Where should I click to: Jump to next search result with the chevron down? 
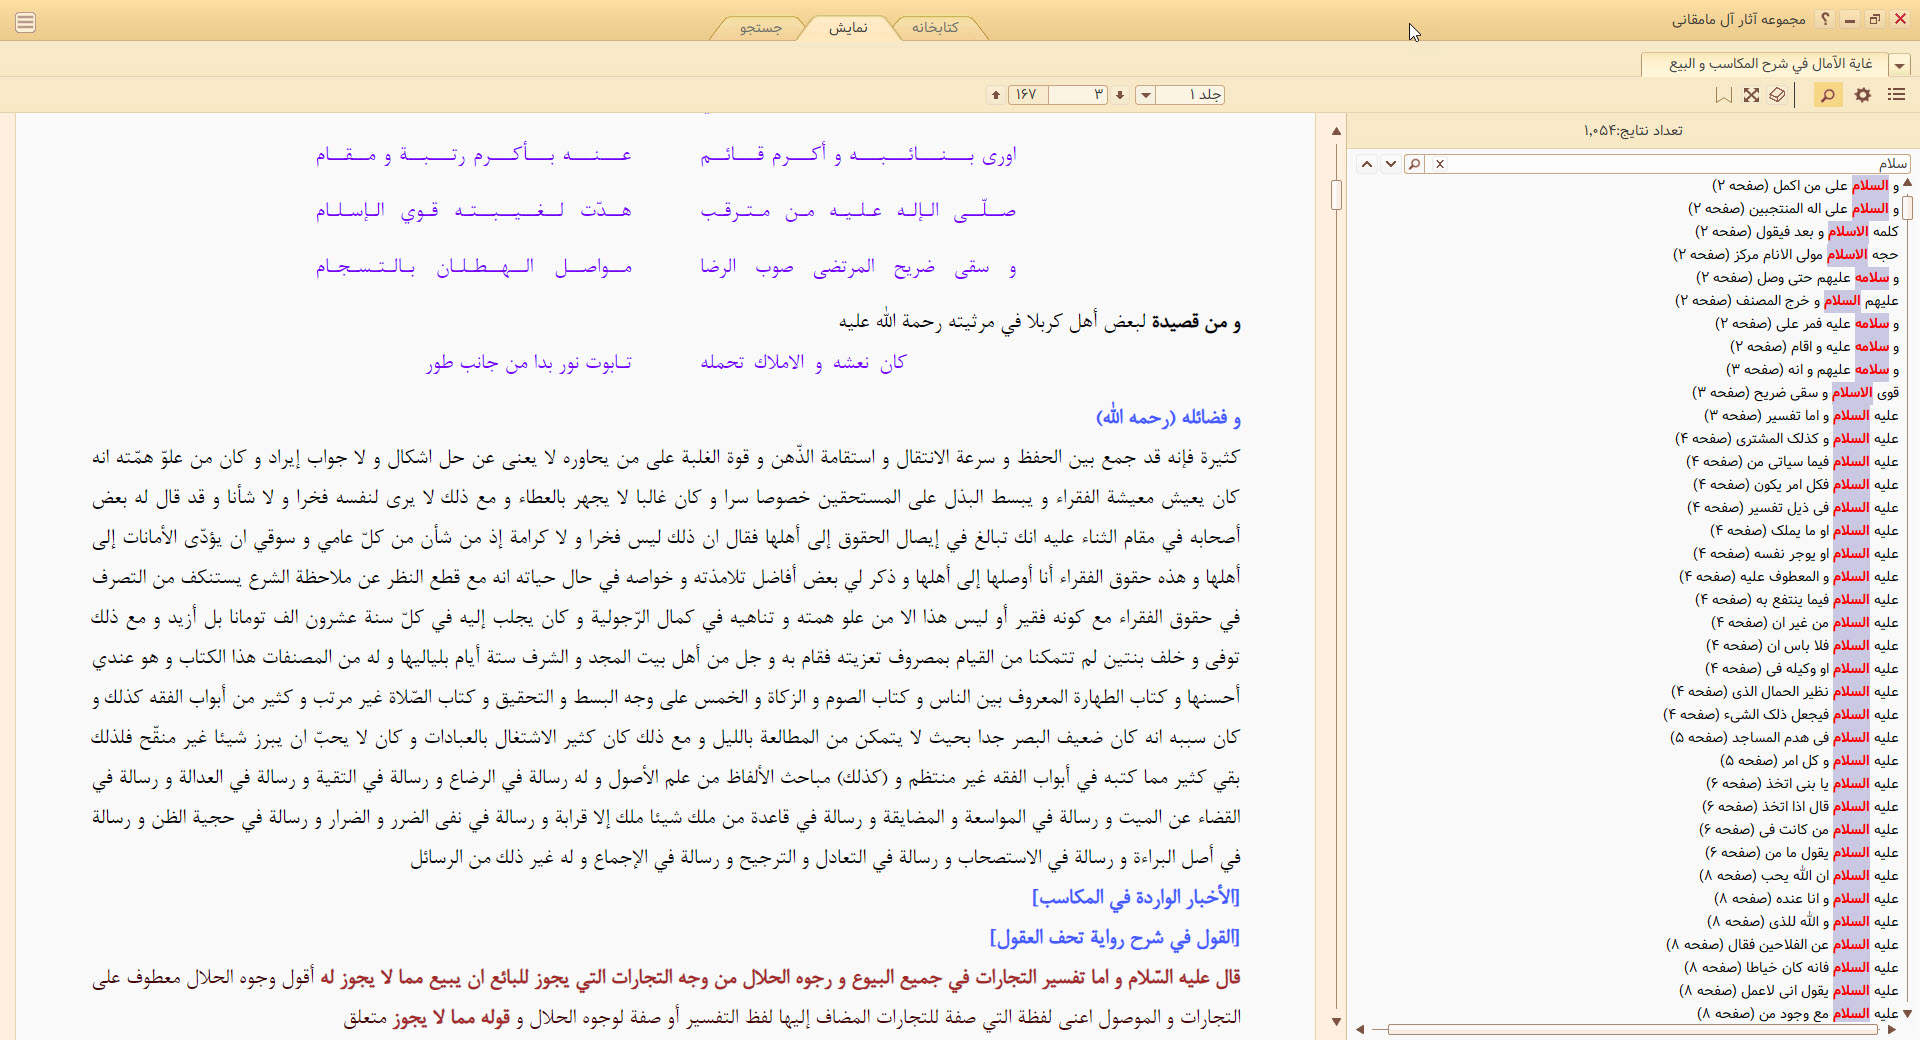1390,164
